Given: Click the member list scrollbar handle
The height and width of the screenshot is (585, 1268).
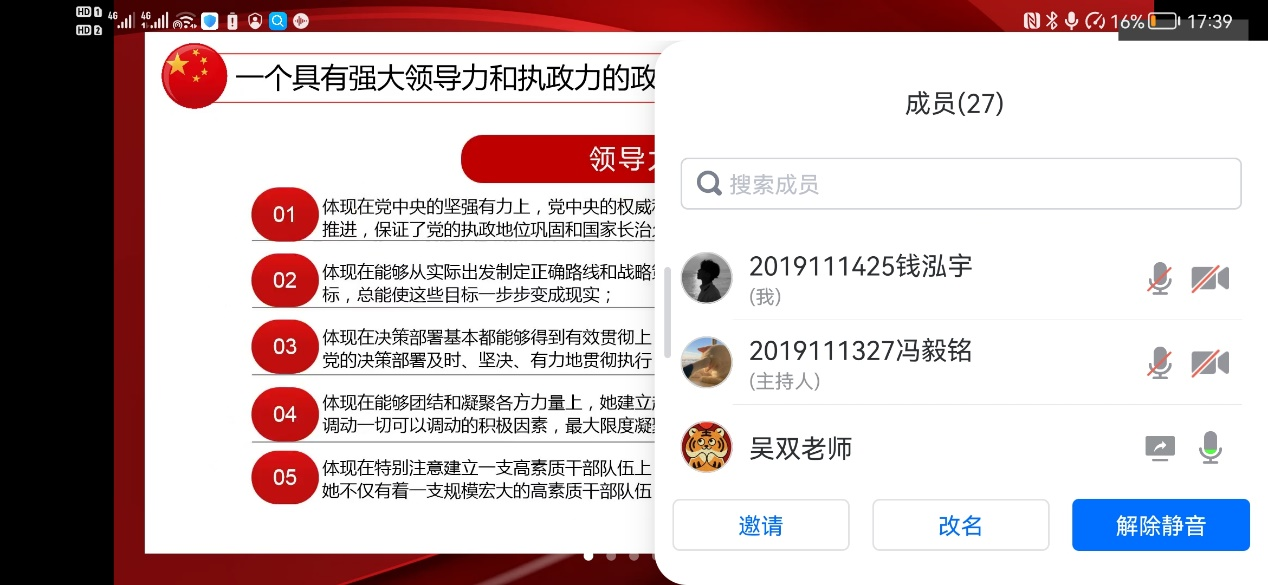Looking at the screenshot, I should coord(667,313).
